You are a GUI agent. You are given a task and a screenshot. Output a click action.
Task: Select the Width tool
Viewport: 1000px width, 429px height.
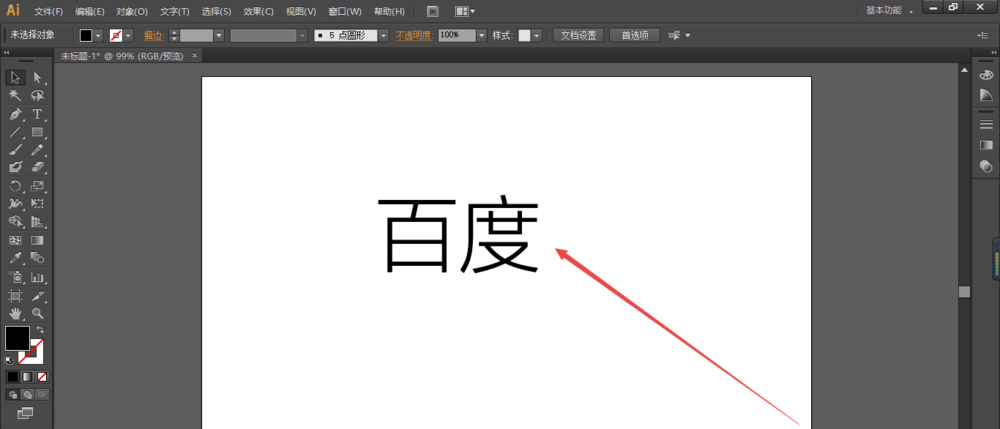[x=15, y=204]
